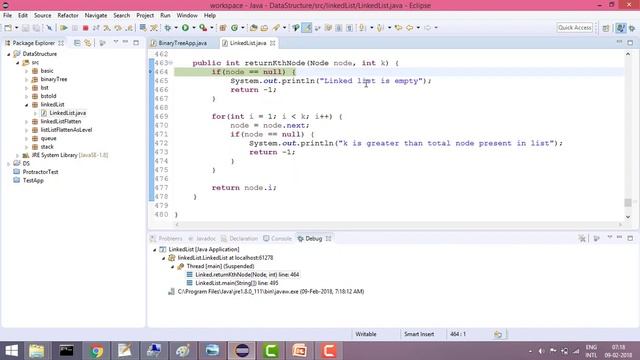Expand the JRE System Library node

[x=17, y=156]
